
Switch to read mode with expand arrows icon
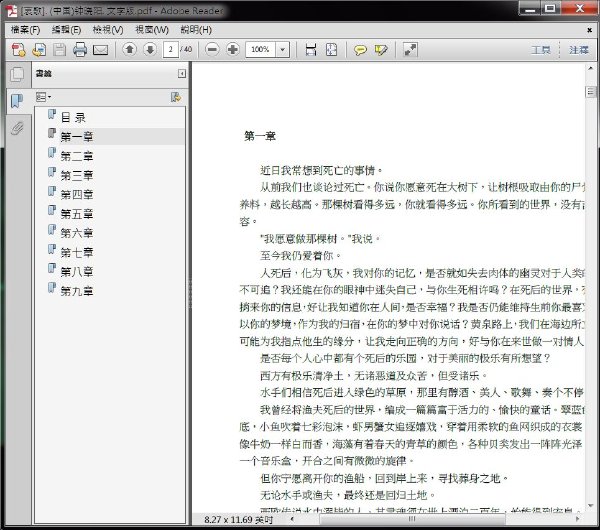tap(410, 50)
